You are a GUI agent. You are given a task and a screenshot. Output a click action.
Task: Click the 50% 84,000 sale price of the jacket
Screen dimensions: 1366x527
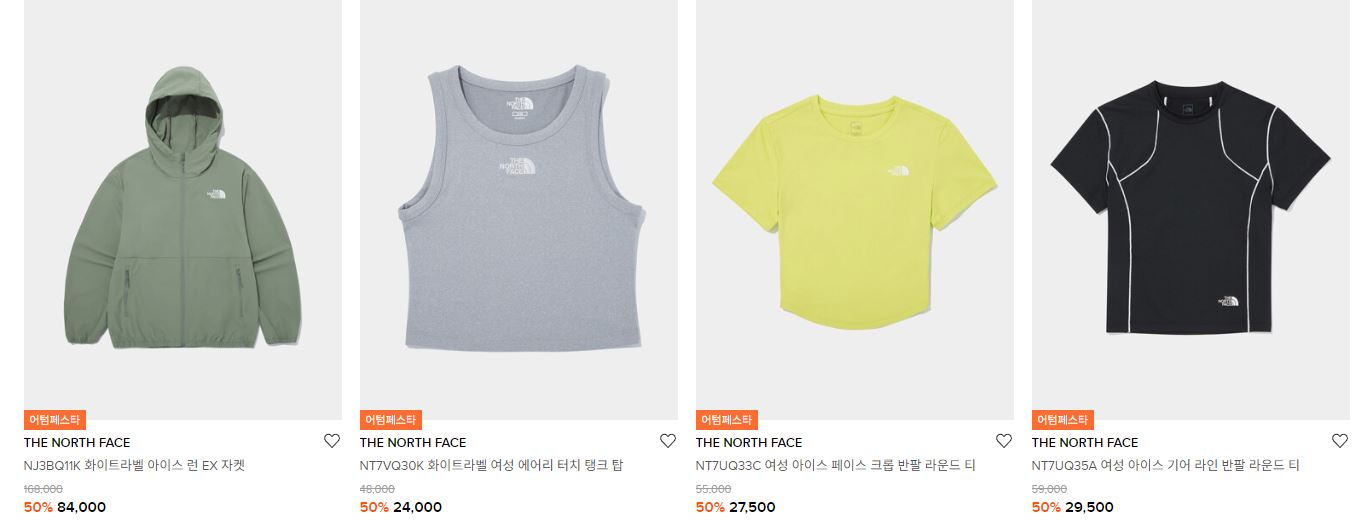(65, 507)
